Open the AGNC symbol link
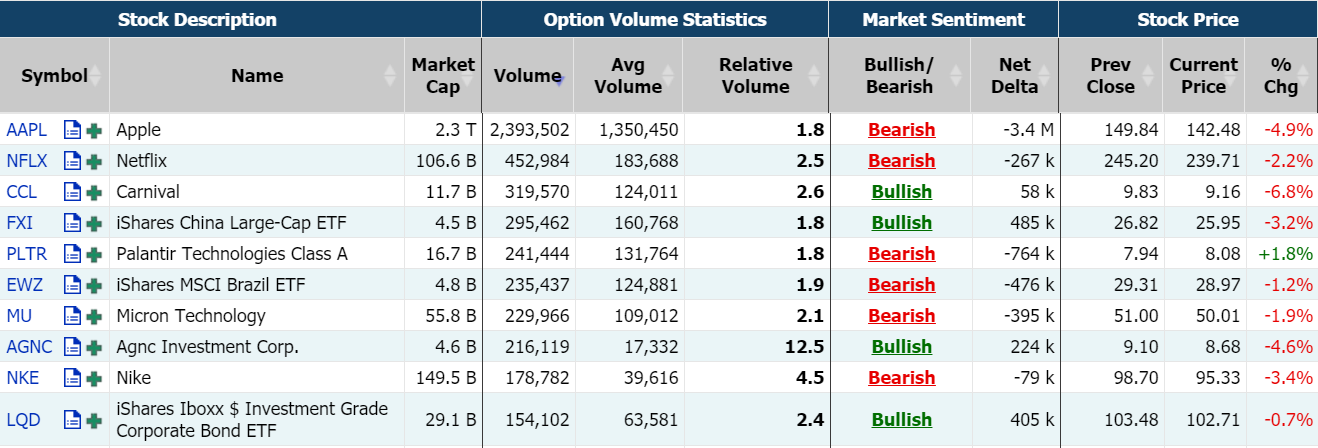Screen dimensions: 1318x448 point(29,347)
